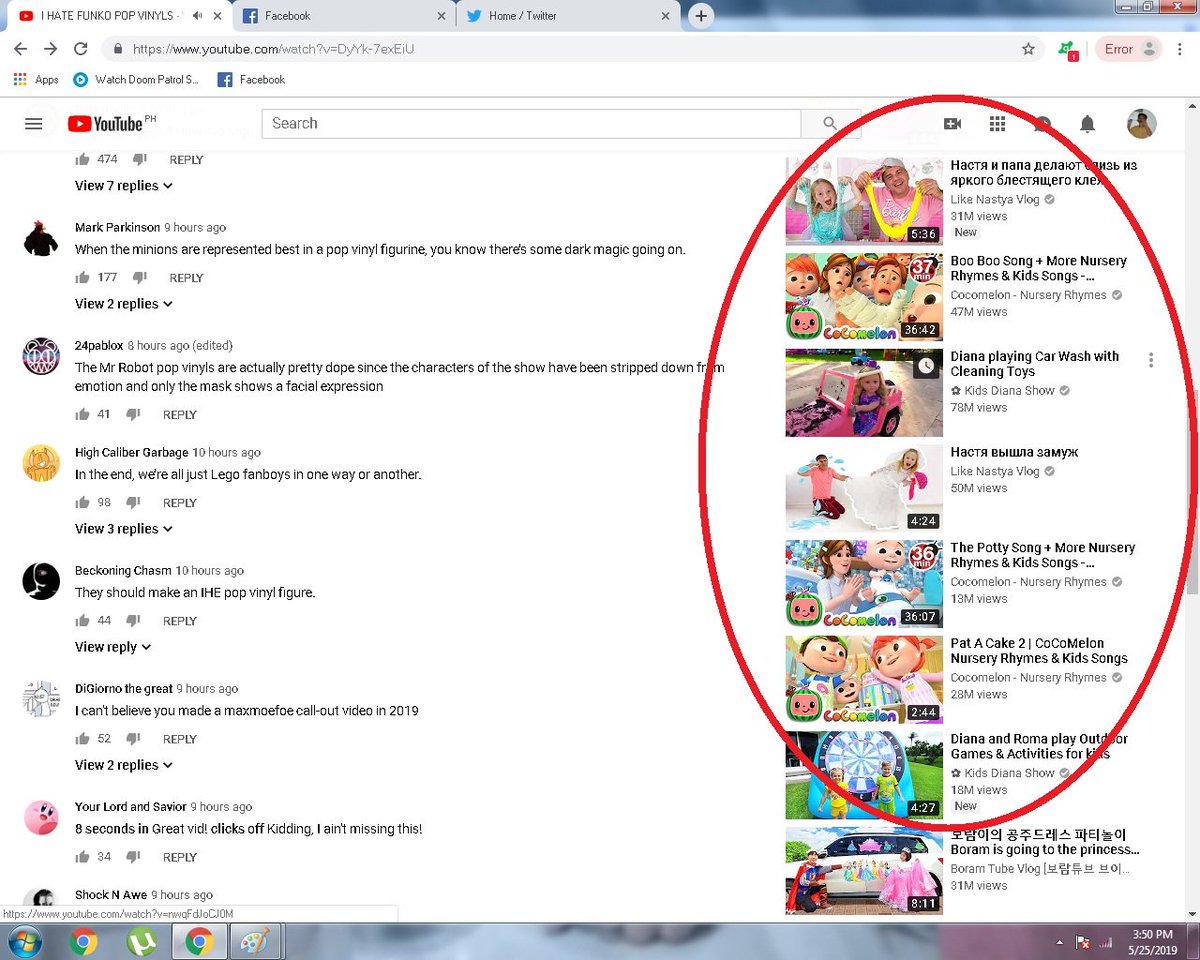Dislike Mark Parkinson's comment
Screen dimensions: 1200x960
tap(140, 277)
